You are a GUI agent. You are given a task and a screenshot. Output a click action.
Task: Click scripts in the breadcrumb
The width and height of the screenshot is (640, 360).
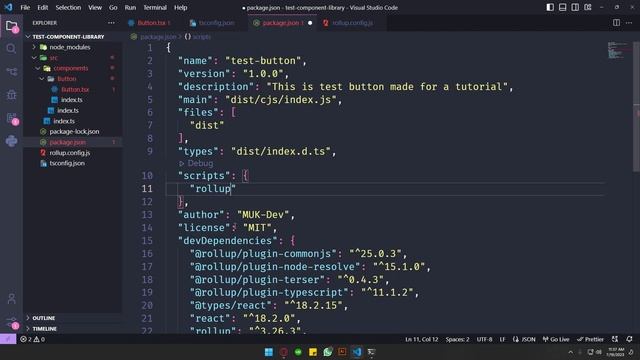tap(202, 37)
